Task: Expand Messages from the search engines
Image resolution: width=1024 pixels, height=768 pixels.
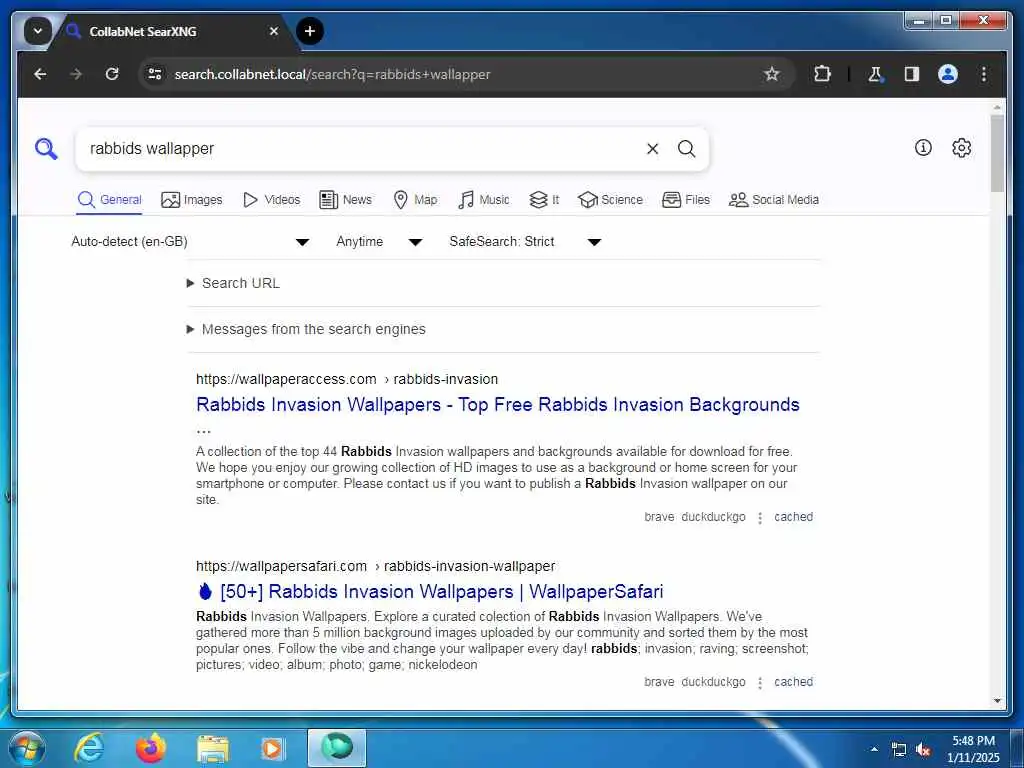Action: point(306,329)
